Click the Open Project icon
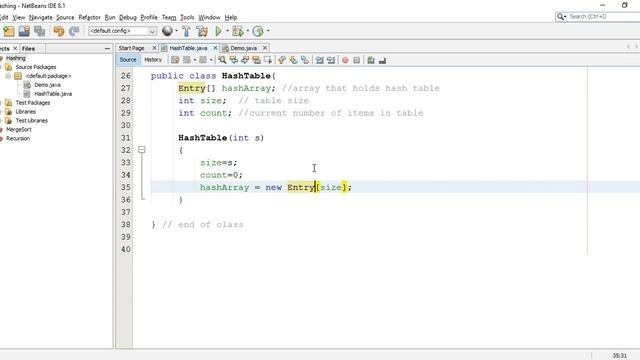The image size is (640, 360). (24, 31)
